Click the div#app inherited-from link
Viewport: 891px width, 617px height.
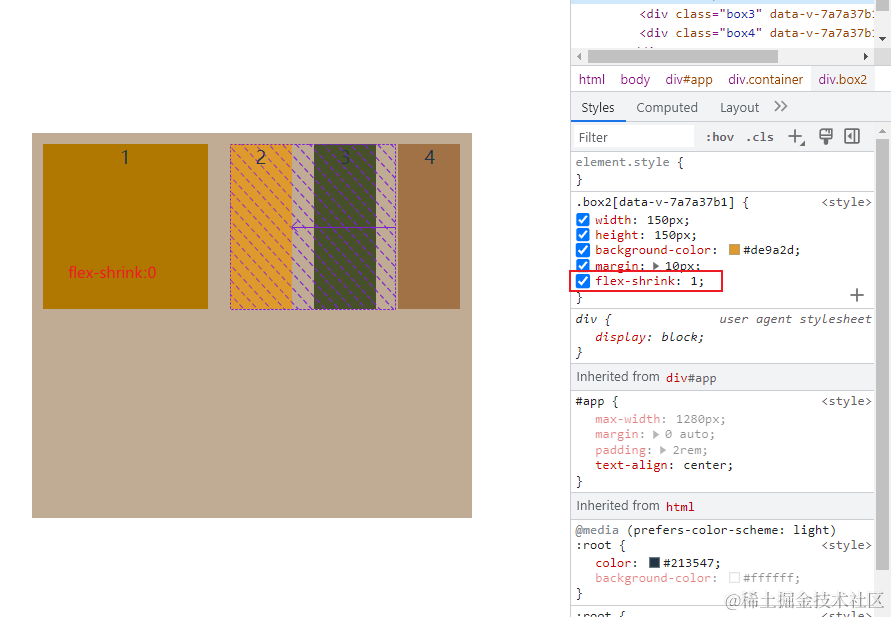[x=690, y=378]
